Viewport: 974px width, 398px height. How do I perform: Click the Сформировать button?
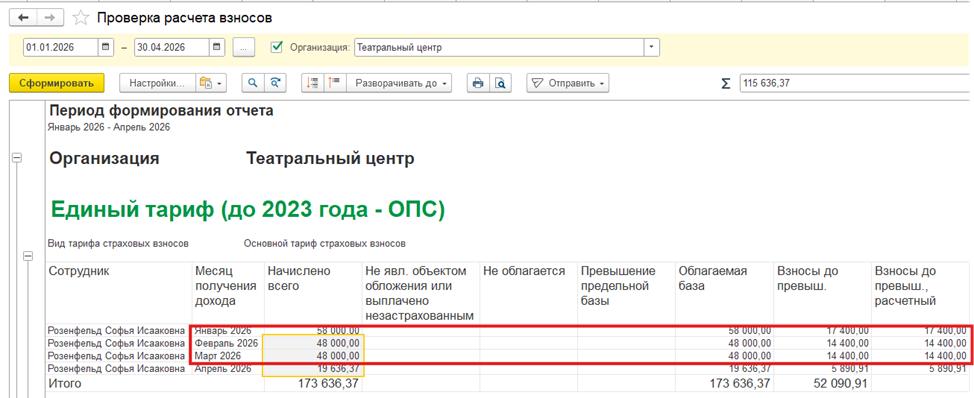[57, 83]
